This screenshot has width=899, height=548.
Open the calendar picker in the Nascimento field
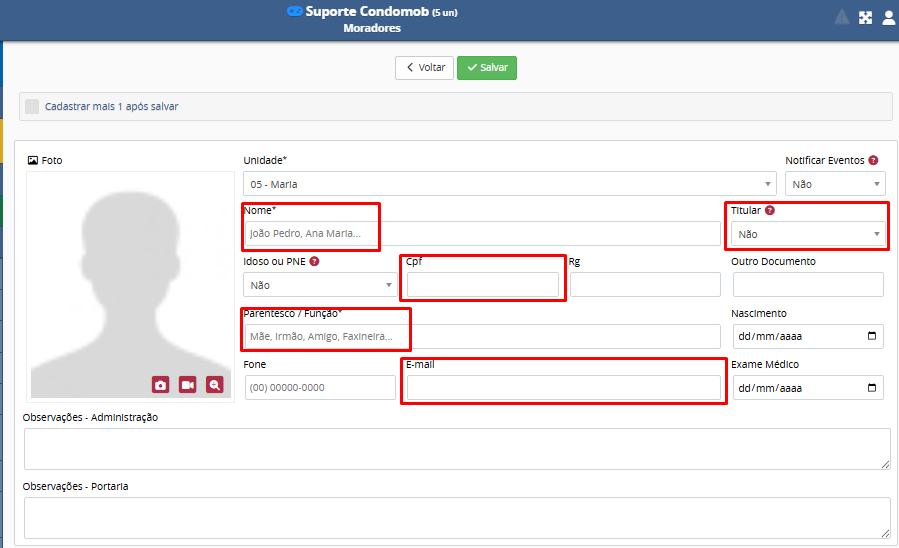872,337
